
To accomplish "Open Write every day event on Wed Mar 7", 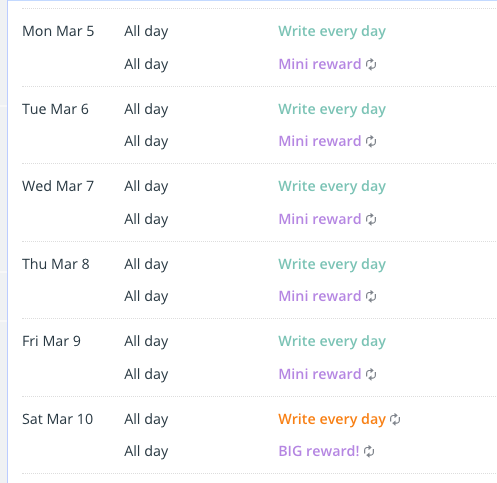I will click(x=332, y=187).
